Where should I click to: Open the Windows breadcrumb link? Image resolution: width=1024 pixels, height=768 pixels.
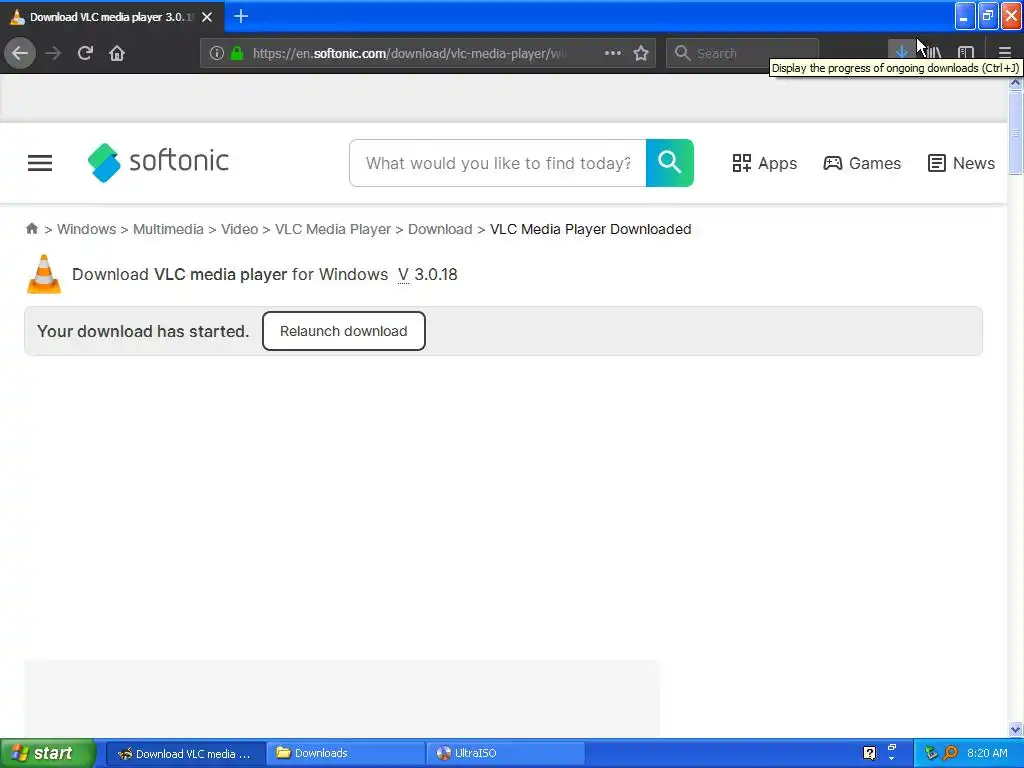tap(86, 229)
